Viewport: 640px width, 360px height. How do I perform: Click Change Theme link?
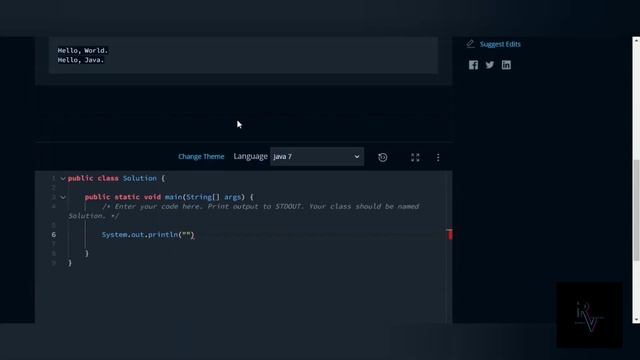click(x=201, y=157)
